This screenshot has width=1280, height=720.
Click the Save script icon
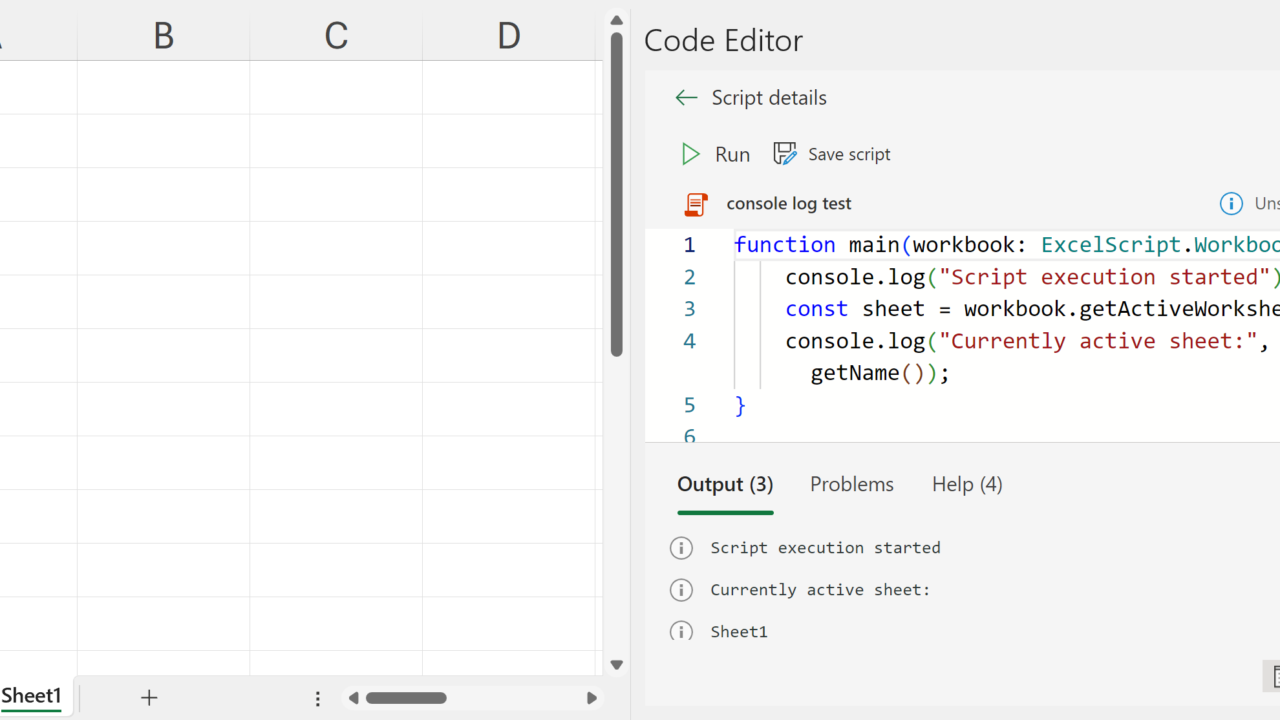(785, 154)
